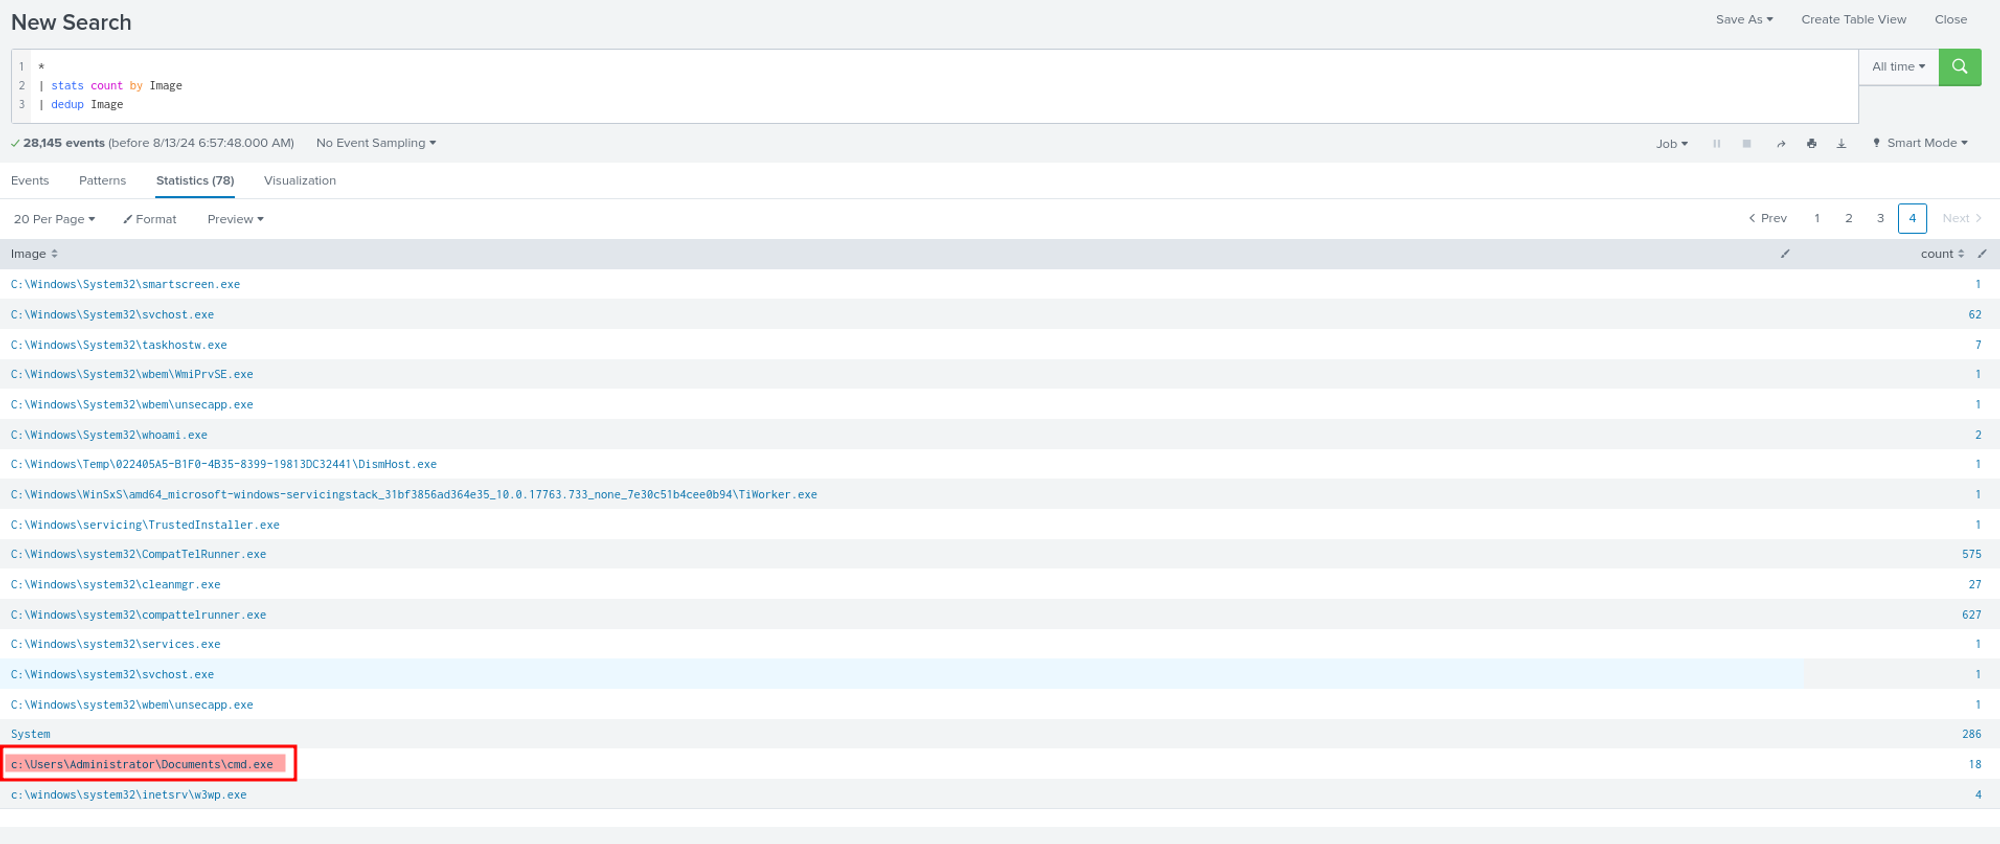Image resolution: width=2000 pixels, height=844 pixels.
Task: Stop the search job
Action: pyautogui.click(x=1747, y=144)
